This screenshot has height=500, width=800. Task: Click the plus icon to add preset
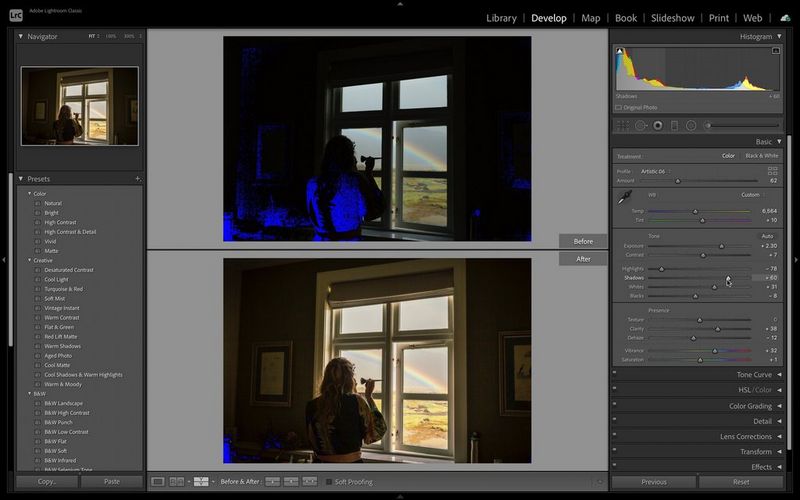click(x=138, y=179)
